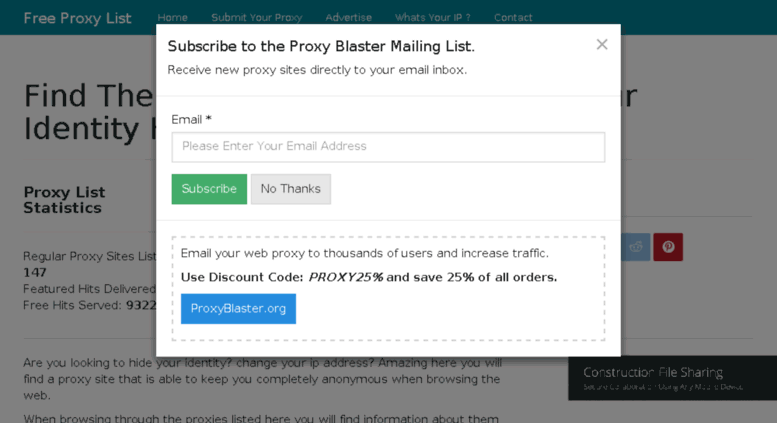Image resolution: width=777 pixels, height=423 pixels.
Task: Dismiss popup with No Thanks button
Action: click(x=291, y=189)
